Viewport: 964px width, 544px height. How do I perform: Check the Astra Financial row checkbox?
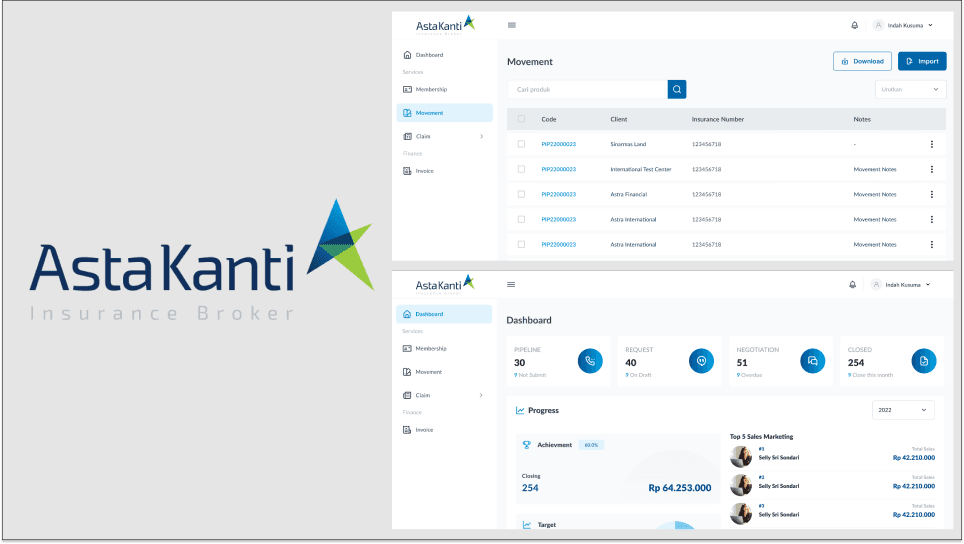pos(521,194)
